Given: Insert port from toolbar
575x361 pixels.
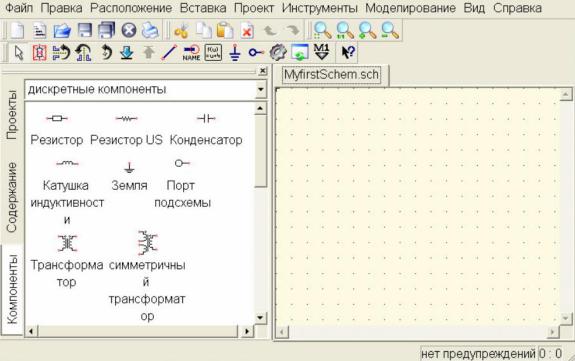Looking at the screenshot, I should [256, 53].
